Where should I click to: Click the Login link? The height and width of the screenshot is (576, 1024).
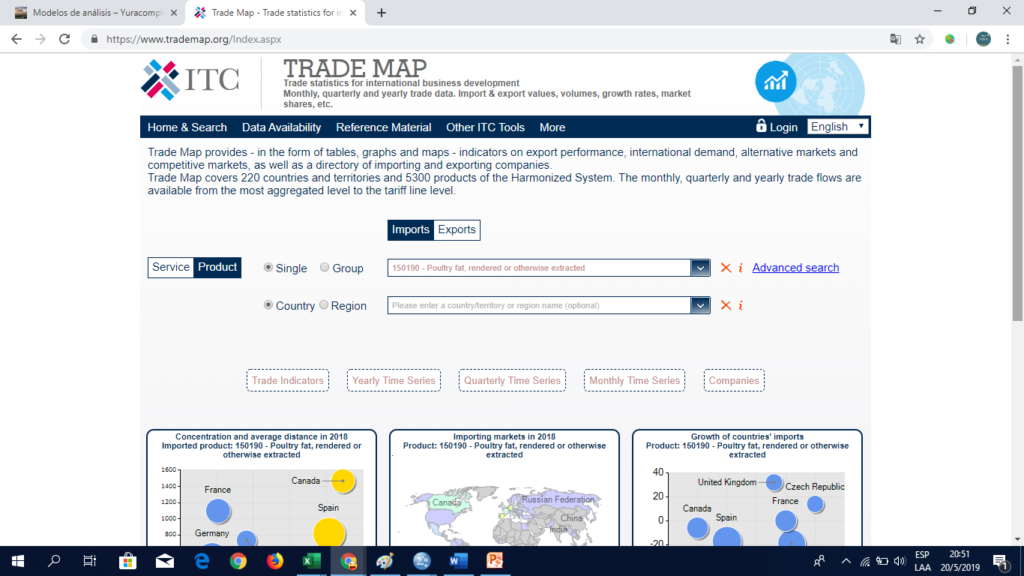783,127
